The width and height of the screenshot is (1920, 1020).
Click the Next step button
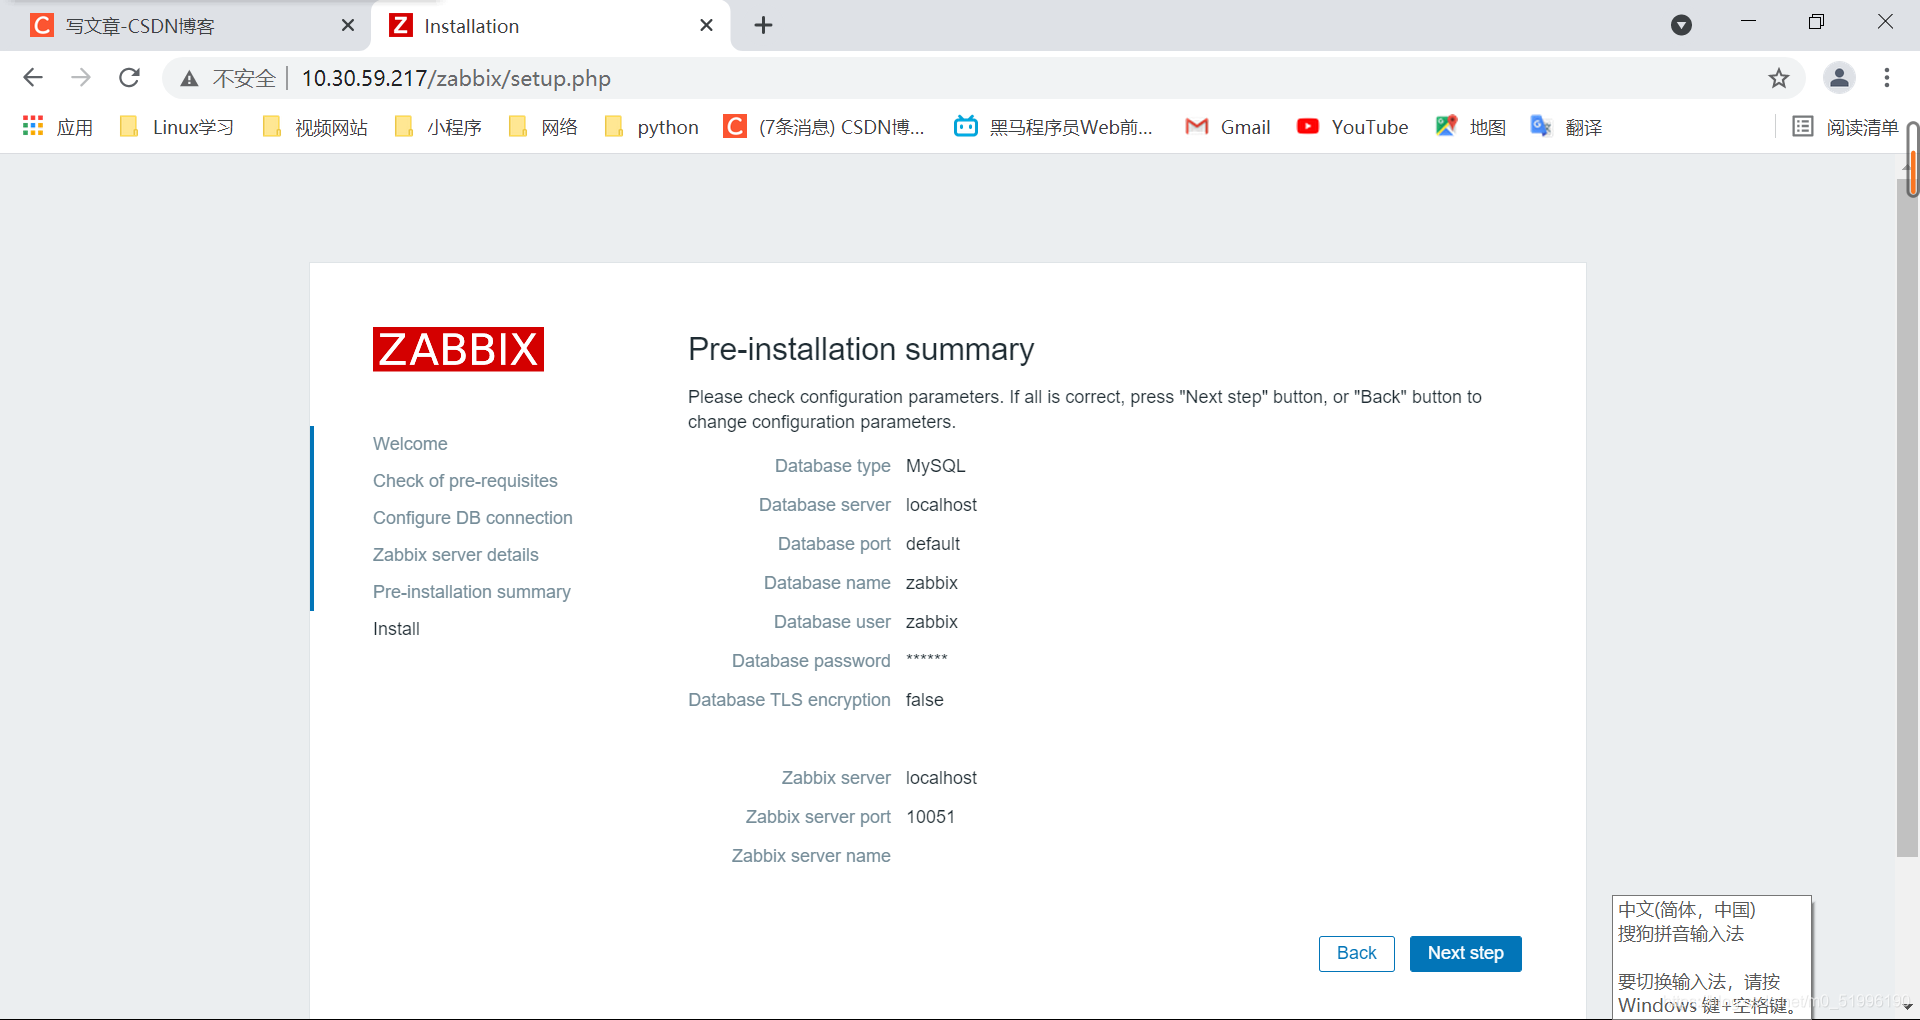tap(1465, 953)
